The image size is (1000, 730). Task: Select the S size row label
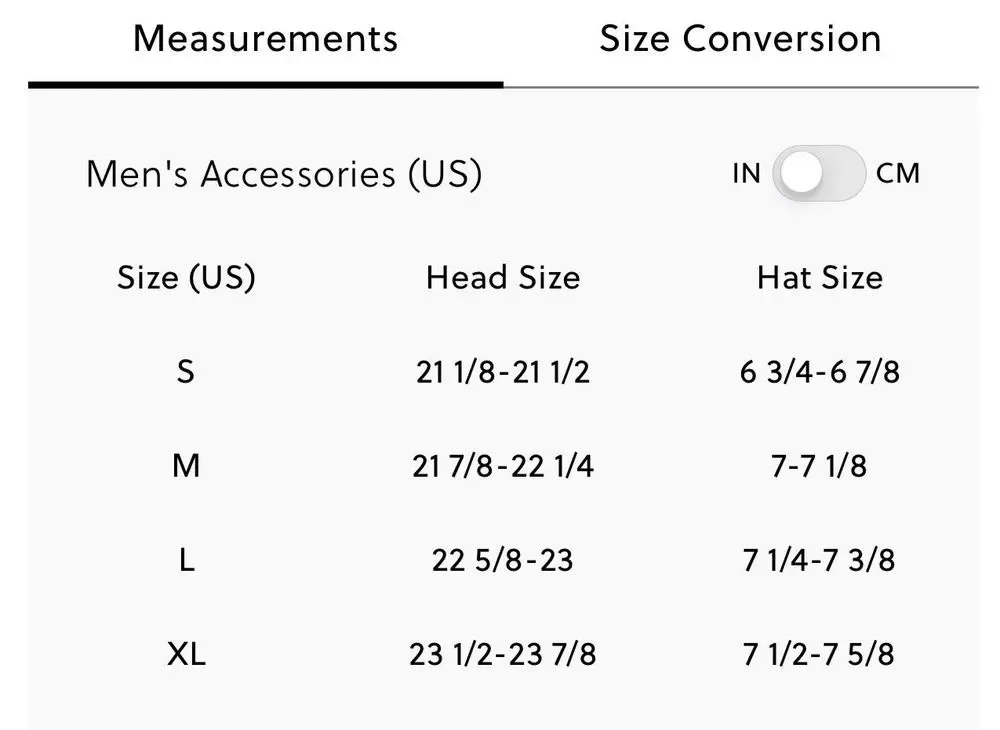click(x=186, y=372)
